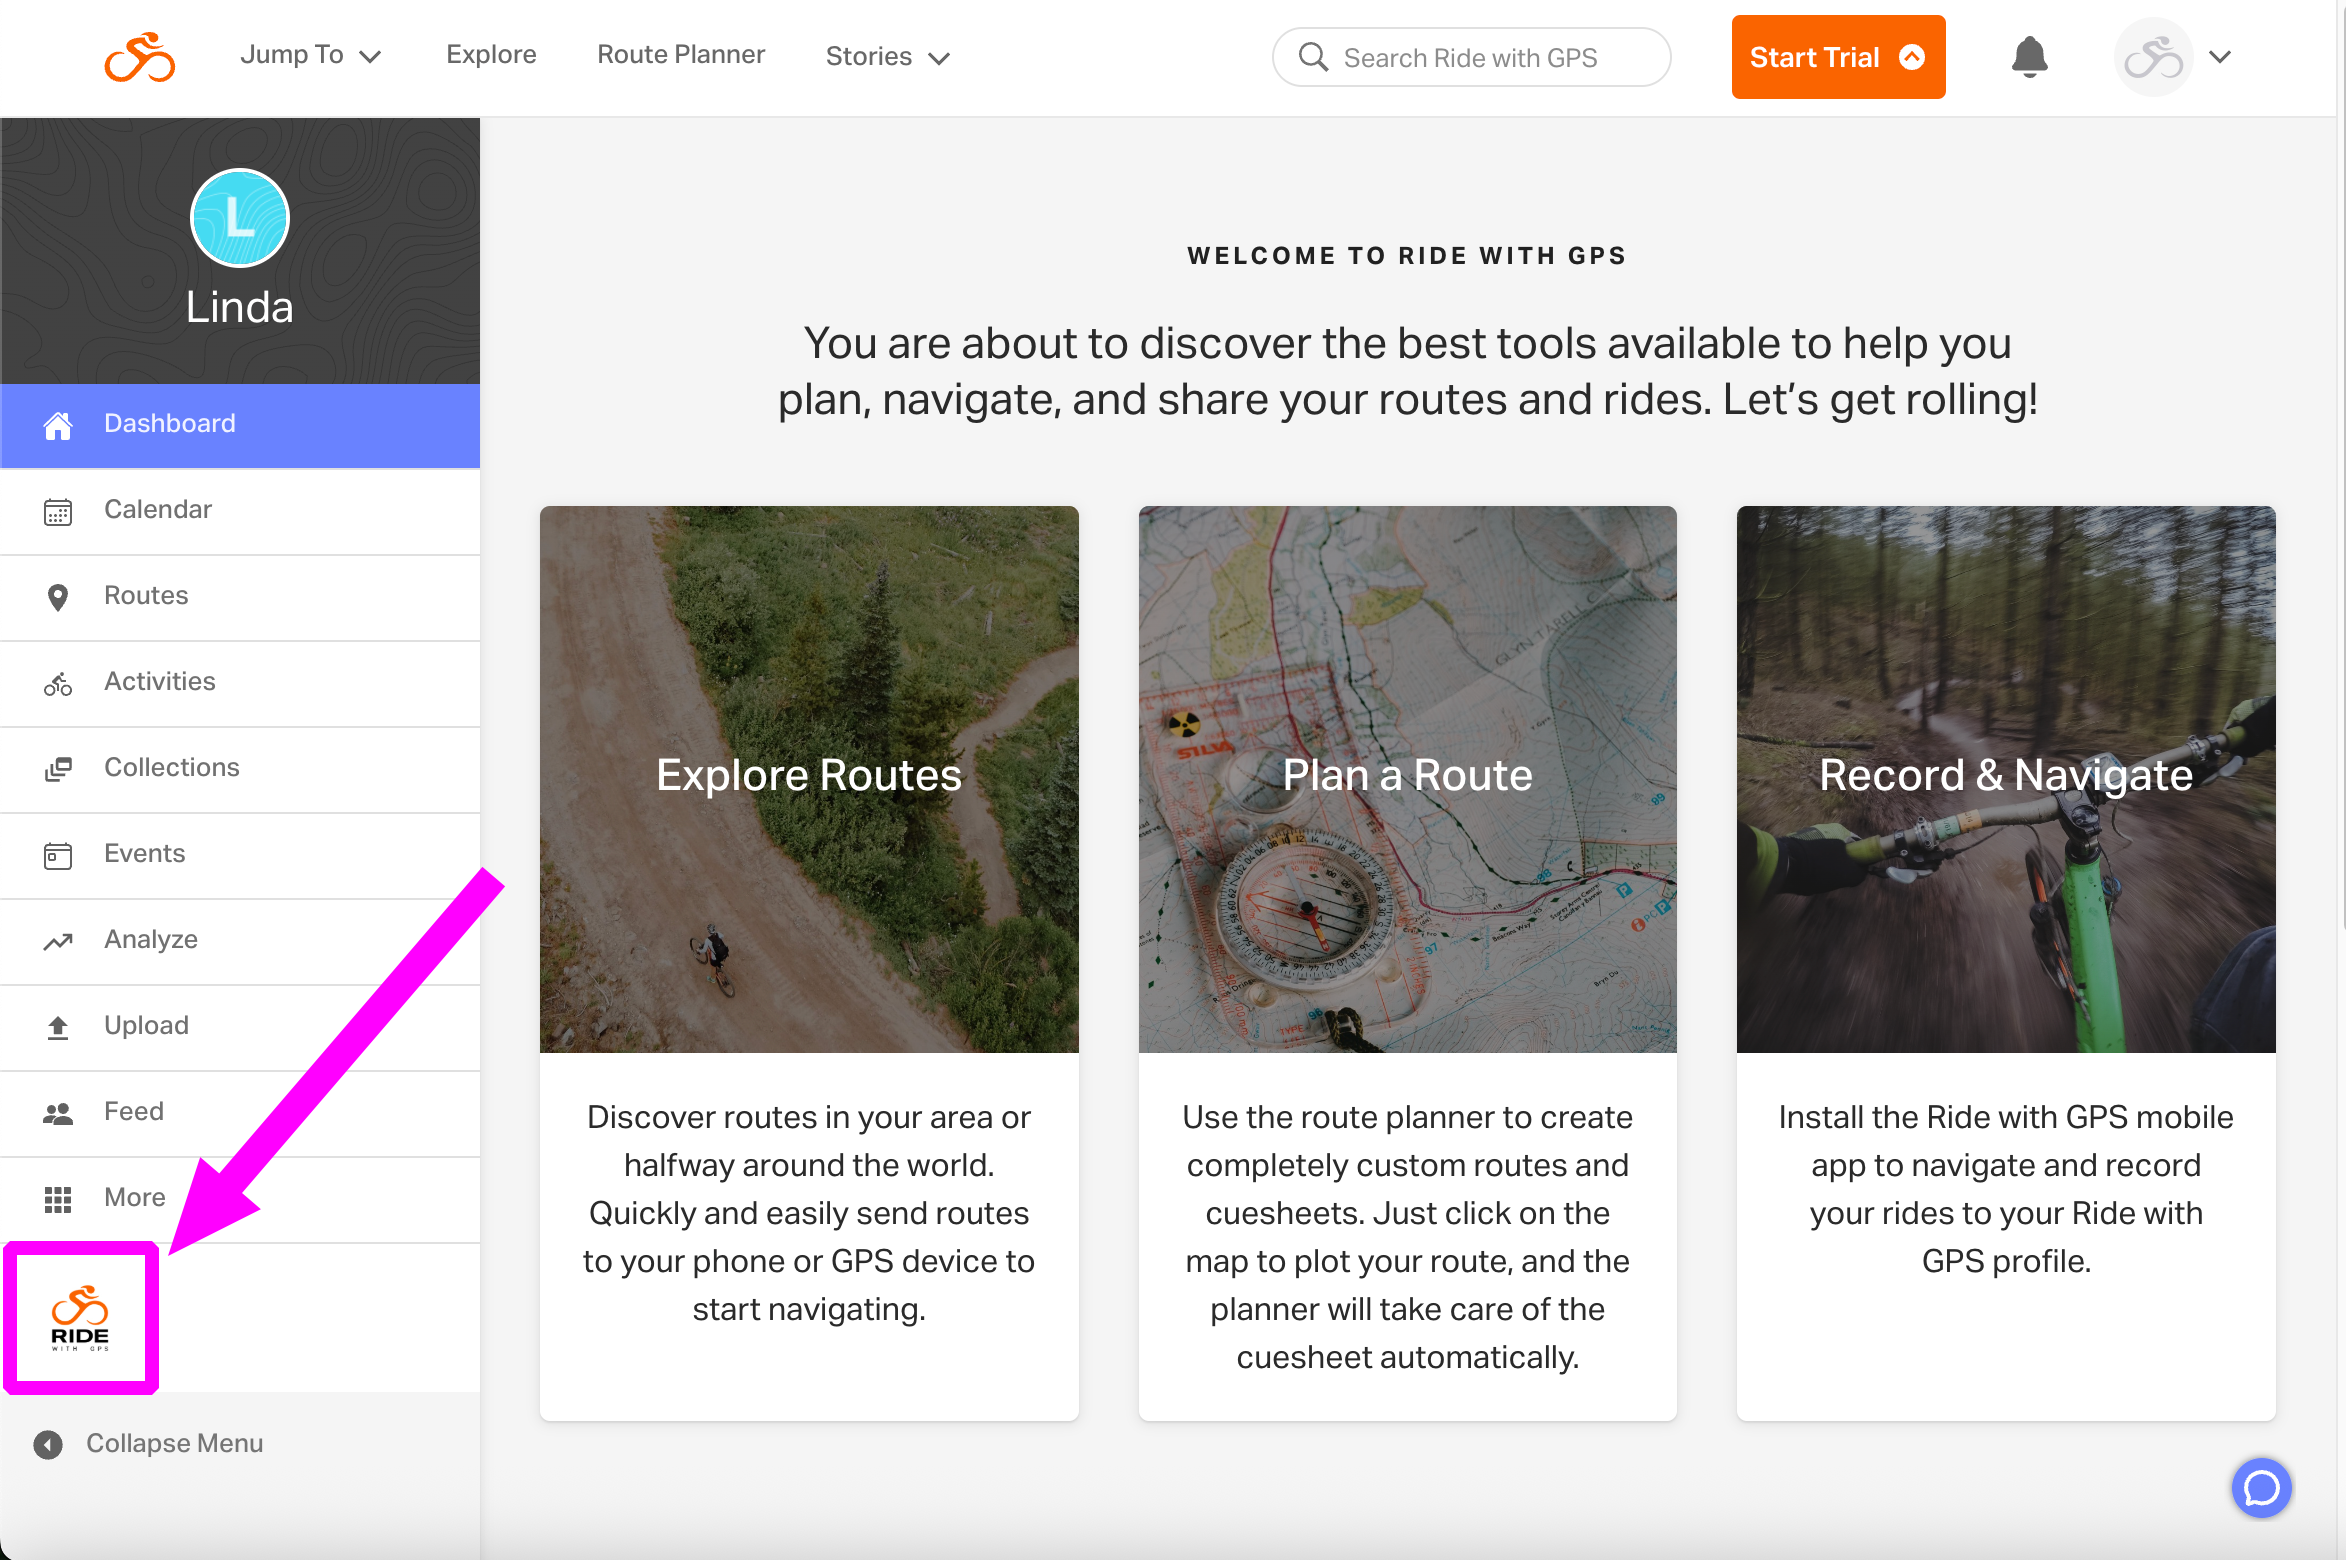2346x1560 pixels.
Task: Click Linda's profile avatar circle
Action: click(x=240, y=218)
